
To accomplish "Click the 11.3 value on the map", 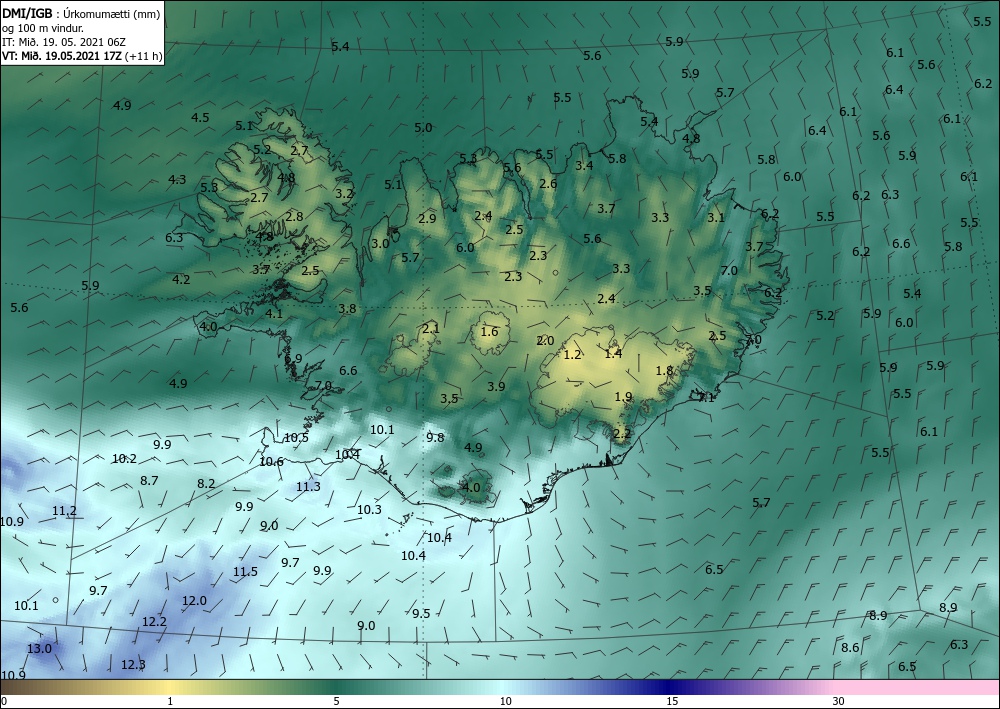I will [x=308, y=486].
